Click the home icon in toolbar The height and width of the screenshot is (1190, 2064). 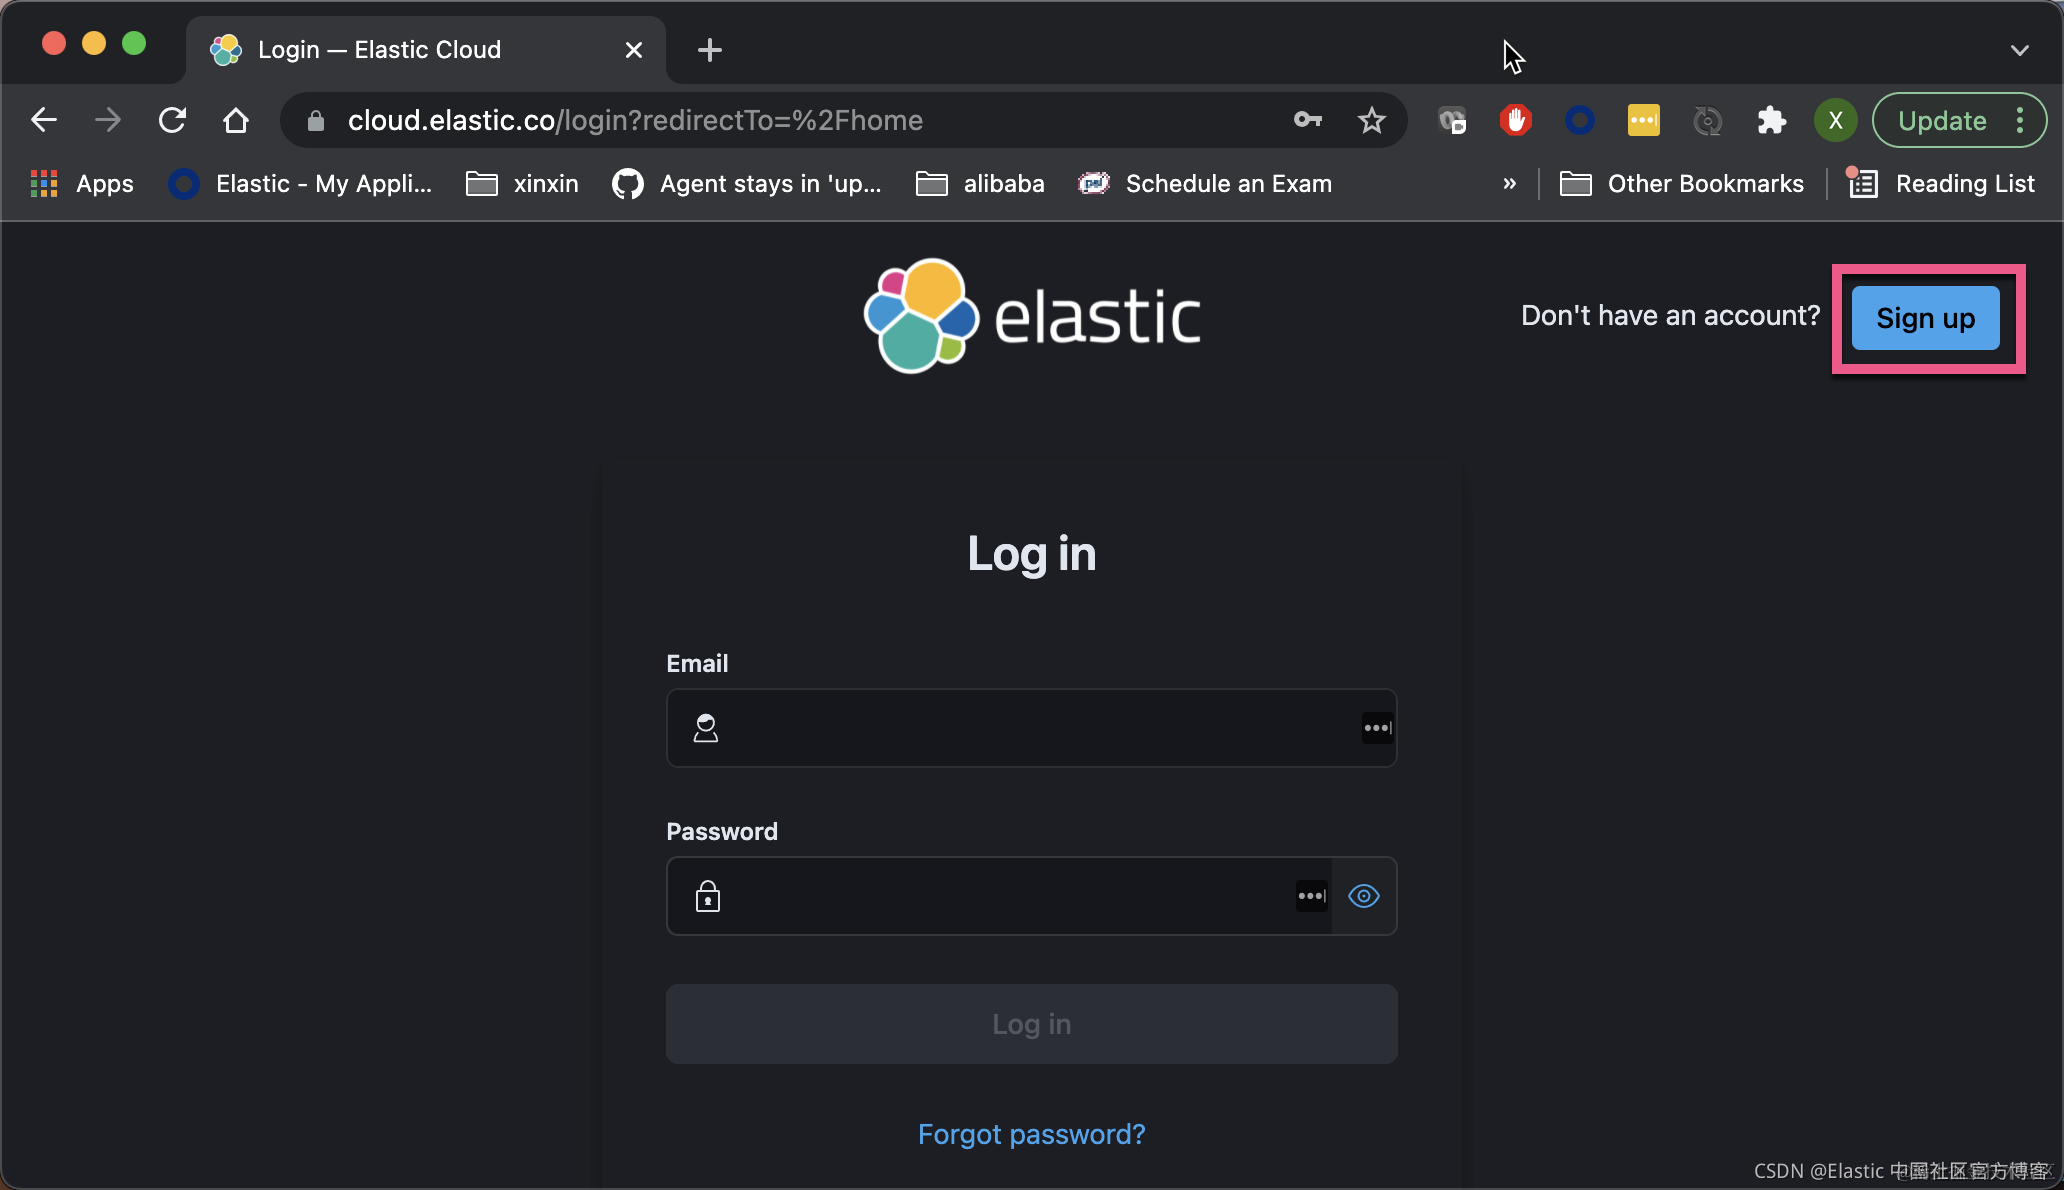(x=236, y=121)
